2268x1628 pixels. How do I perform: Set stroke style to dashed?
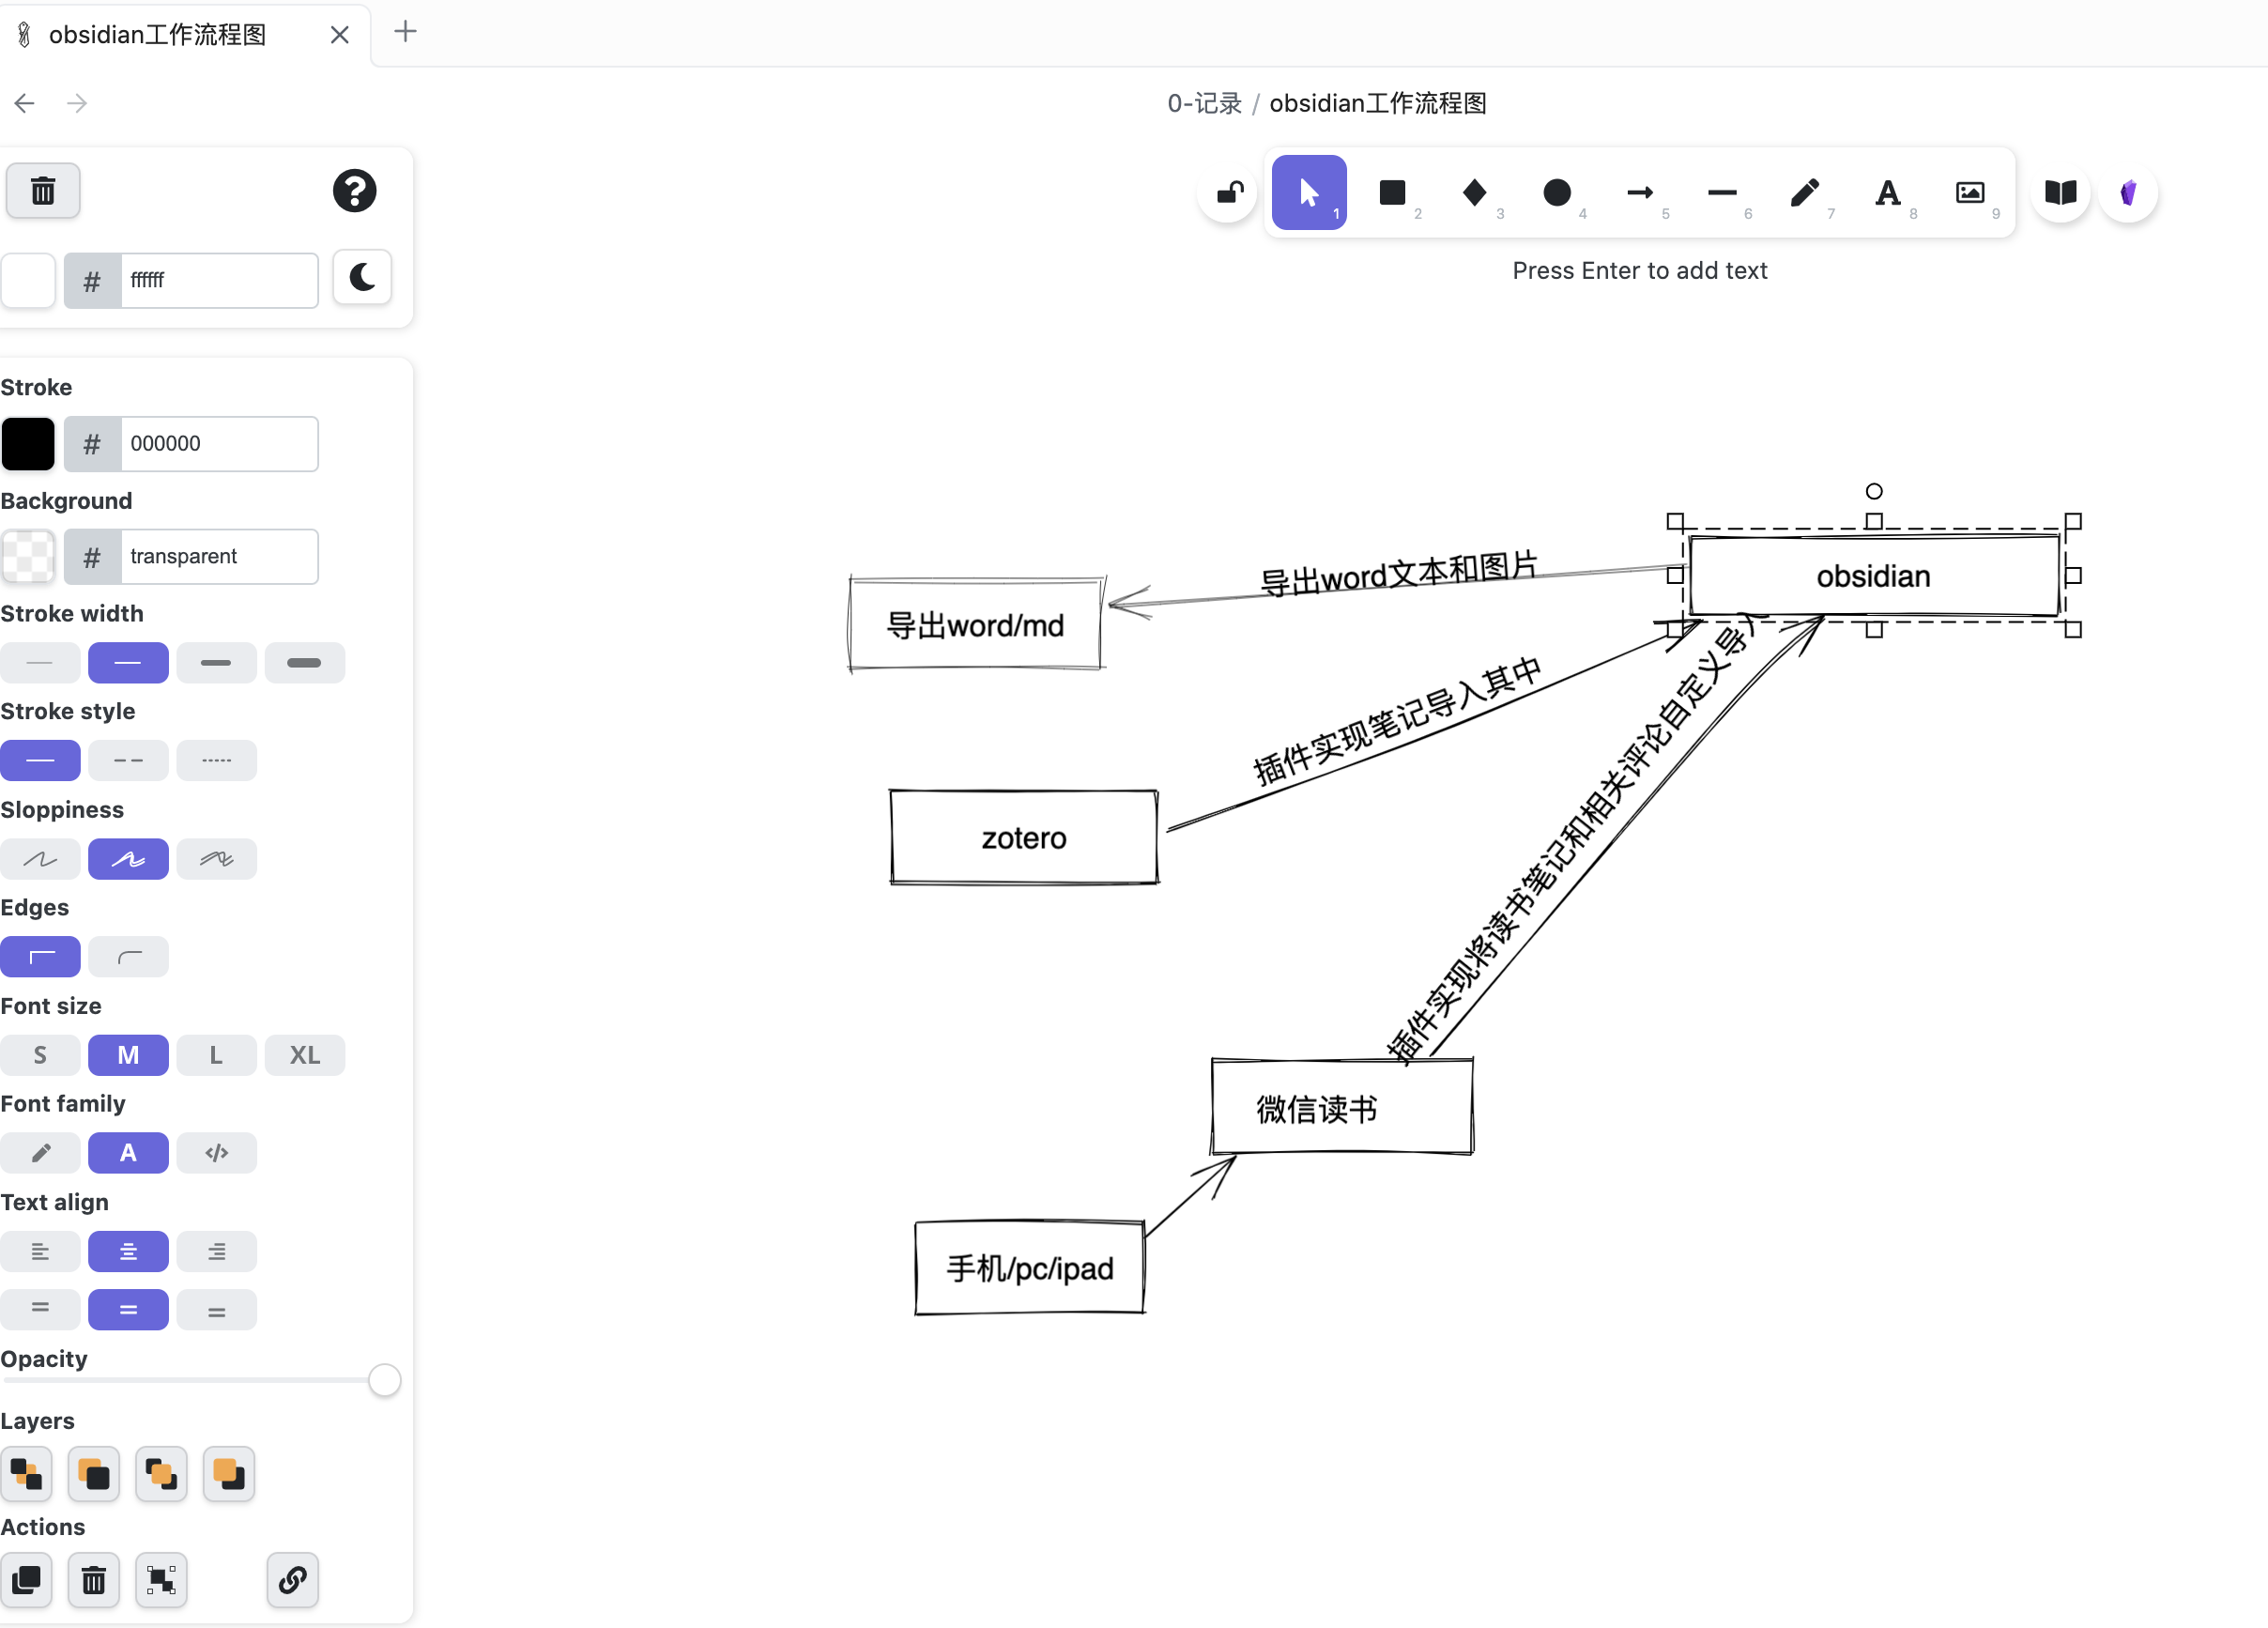(128, 760)
